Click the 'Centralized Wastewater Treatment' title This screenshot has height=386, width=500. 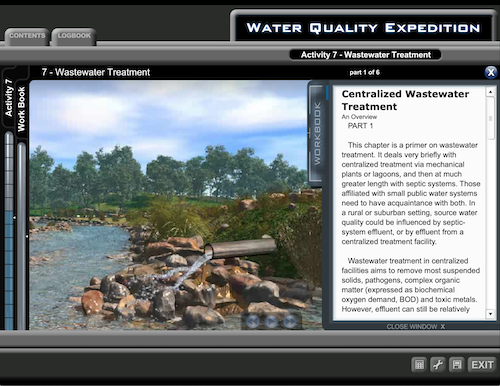[405, 100]
